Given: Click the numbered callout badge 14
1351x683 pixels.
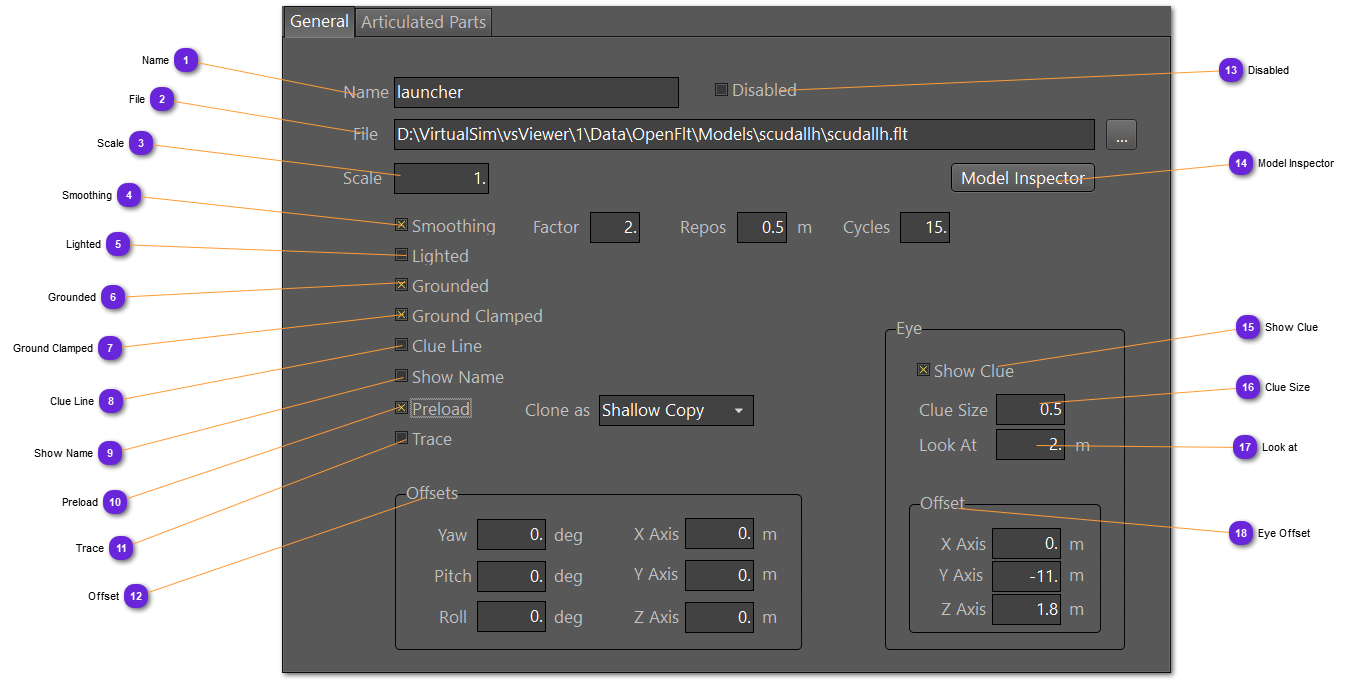Looking at the screenshot, I should (1241, 163).
